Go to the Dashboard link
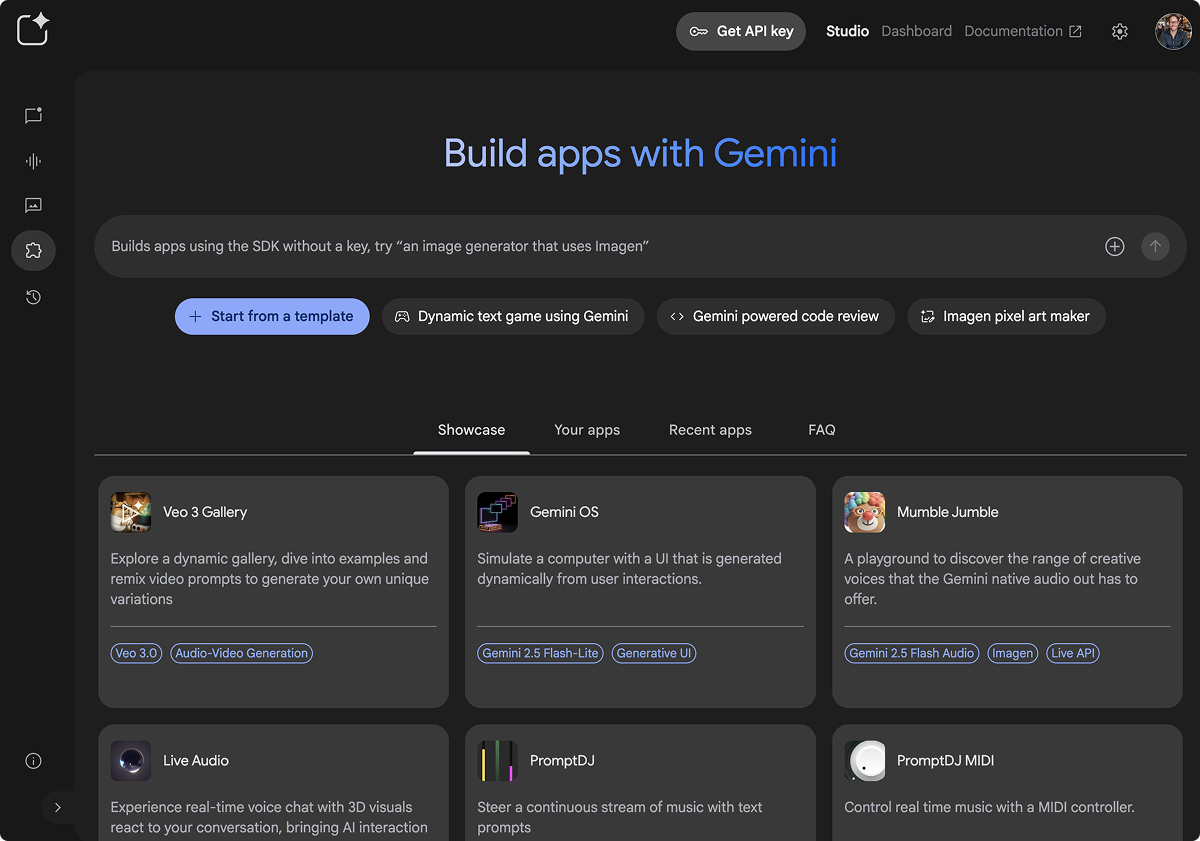1200x841 pixels. [916, 32]
